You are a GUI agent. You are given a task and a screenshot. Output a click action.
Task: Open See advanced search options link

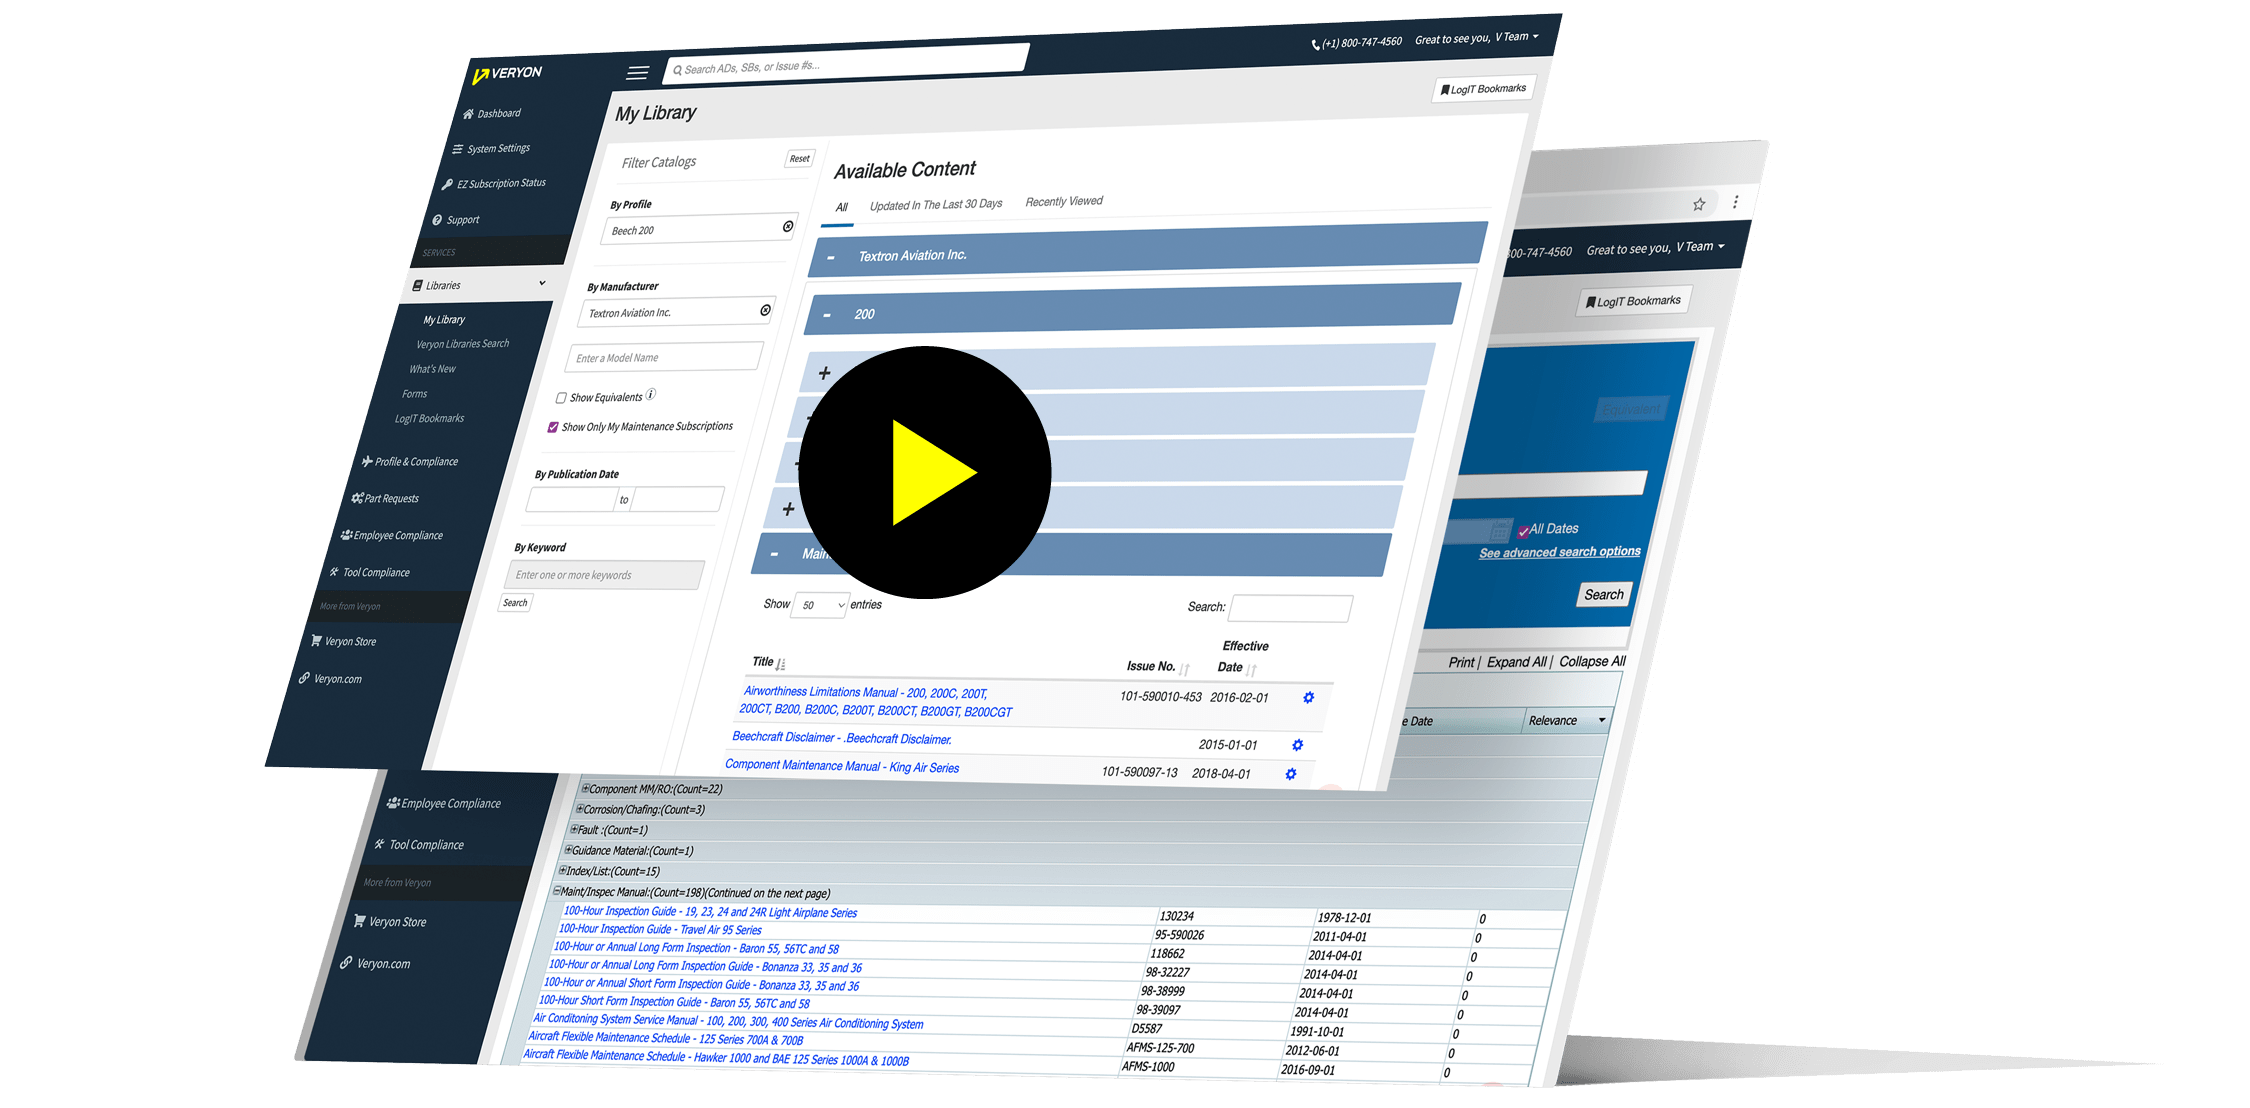point(1560,552)
